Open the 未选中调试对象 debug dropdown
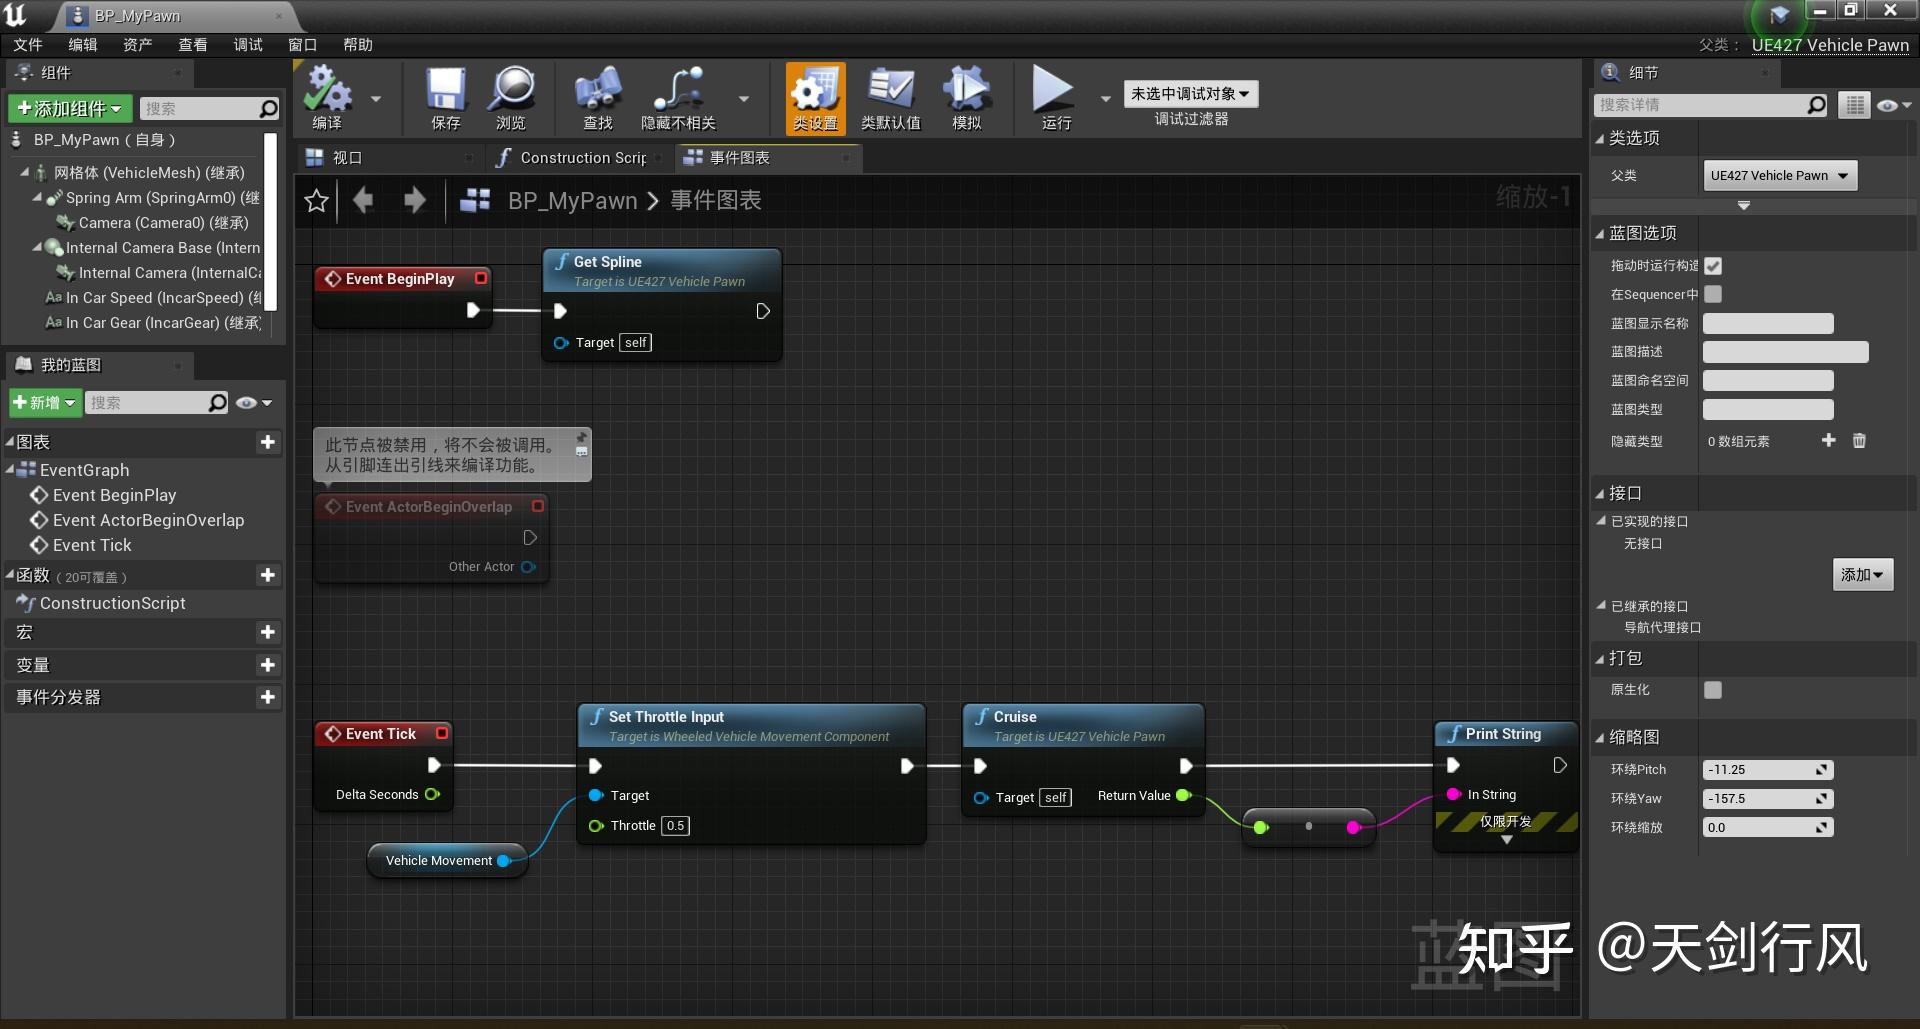Screen dimensions: 1920x1029 1189,93
